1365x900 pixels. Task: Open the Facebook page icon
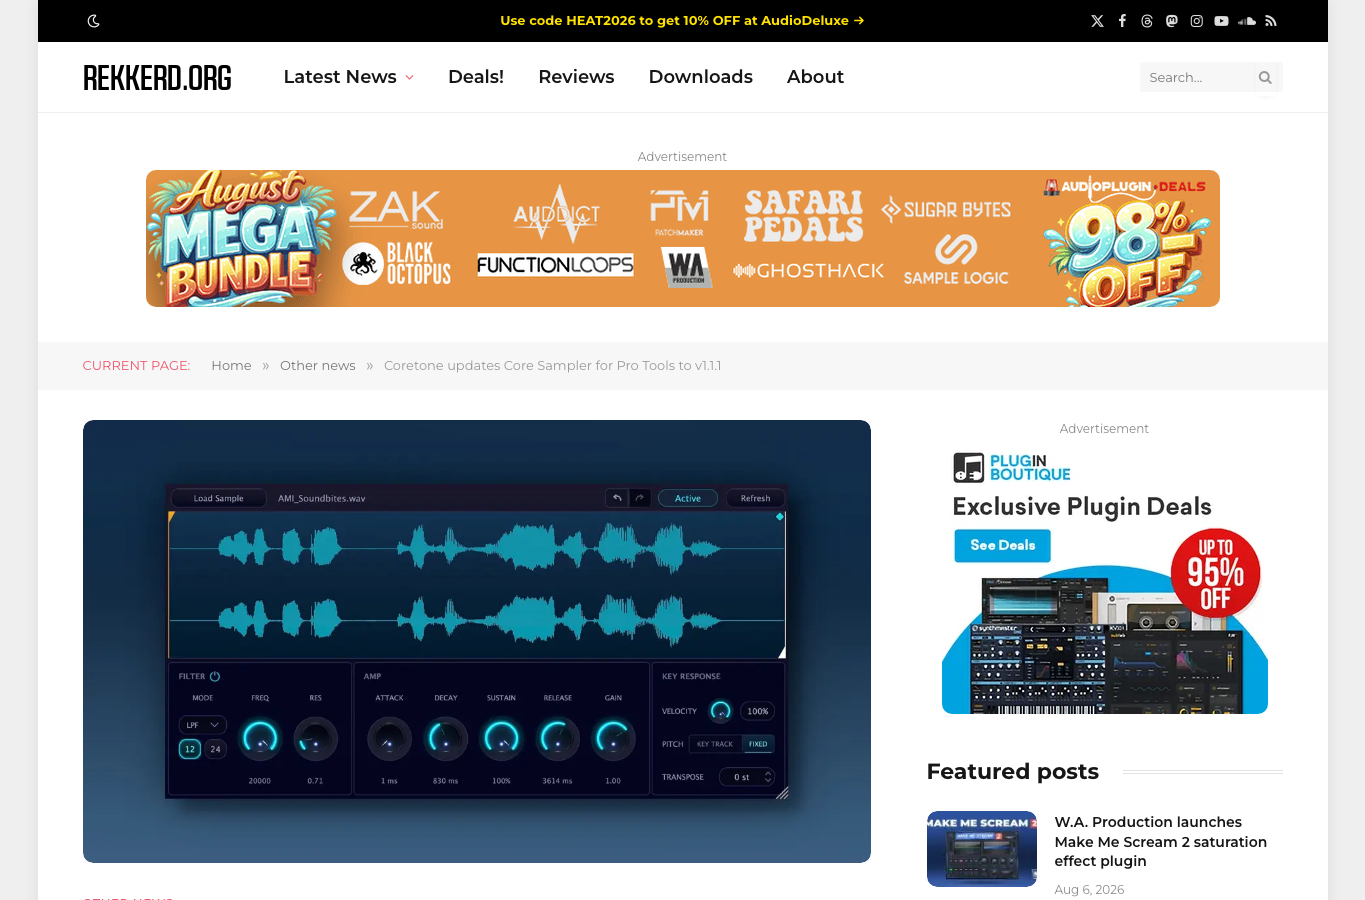pyautogui.click(x=1122, y=21)
